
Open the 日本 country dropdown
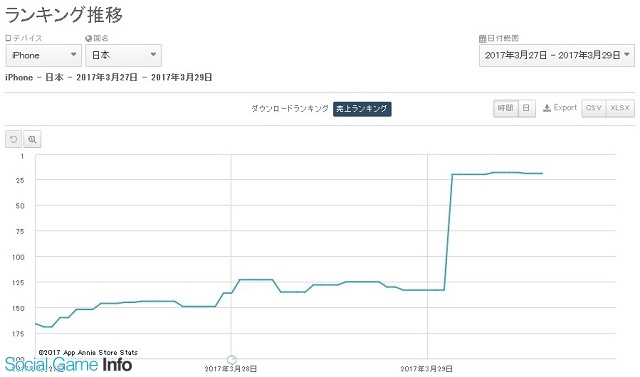[x=123, y=55]
